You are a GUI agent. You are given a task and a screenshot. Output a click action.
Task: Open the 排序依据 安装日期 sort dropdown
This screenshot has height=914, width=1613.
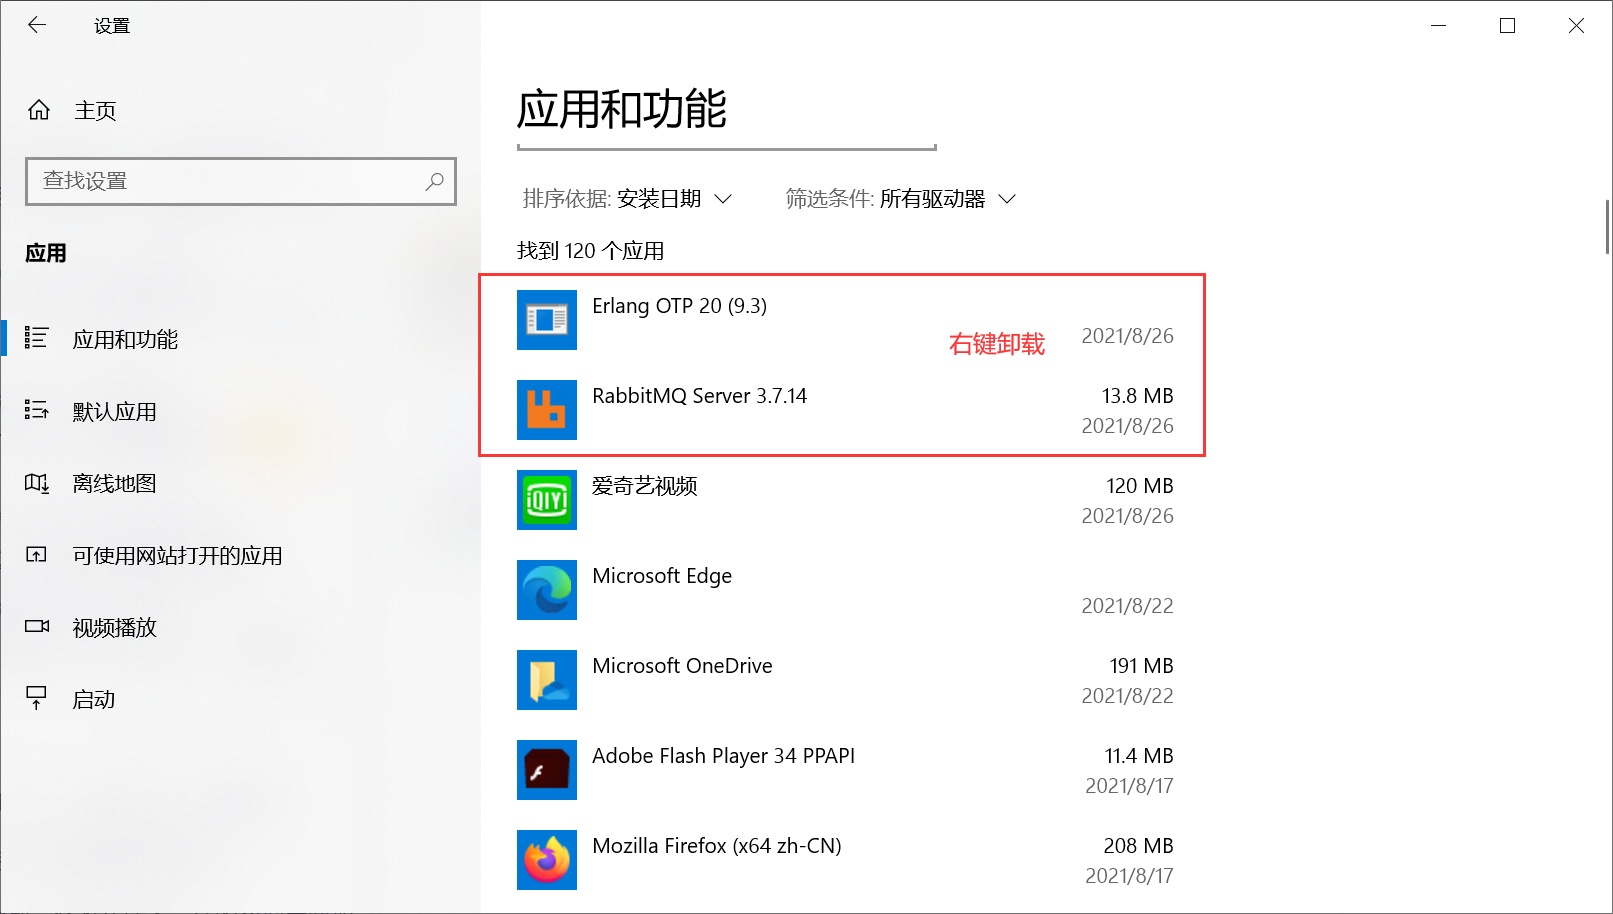tap(627, 199)
